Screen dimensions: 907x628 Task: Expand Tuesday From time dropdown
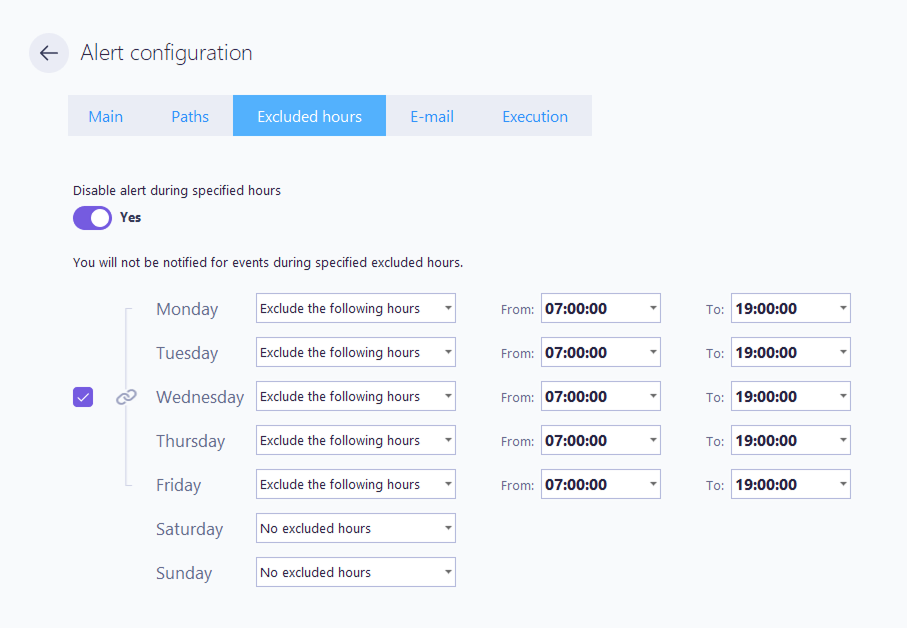[x=600, y=352]
